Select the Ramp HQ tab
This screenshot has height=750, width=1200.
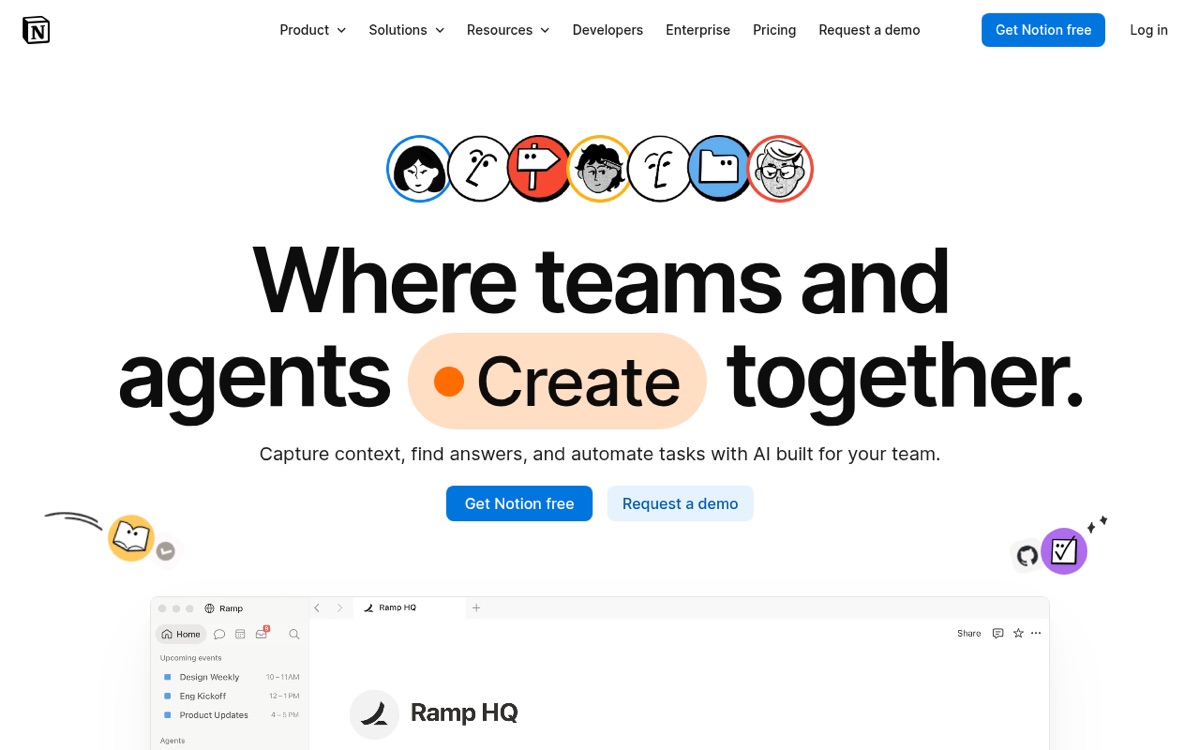tap(409, 608)
